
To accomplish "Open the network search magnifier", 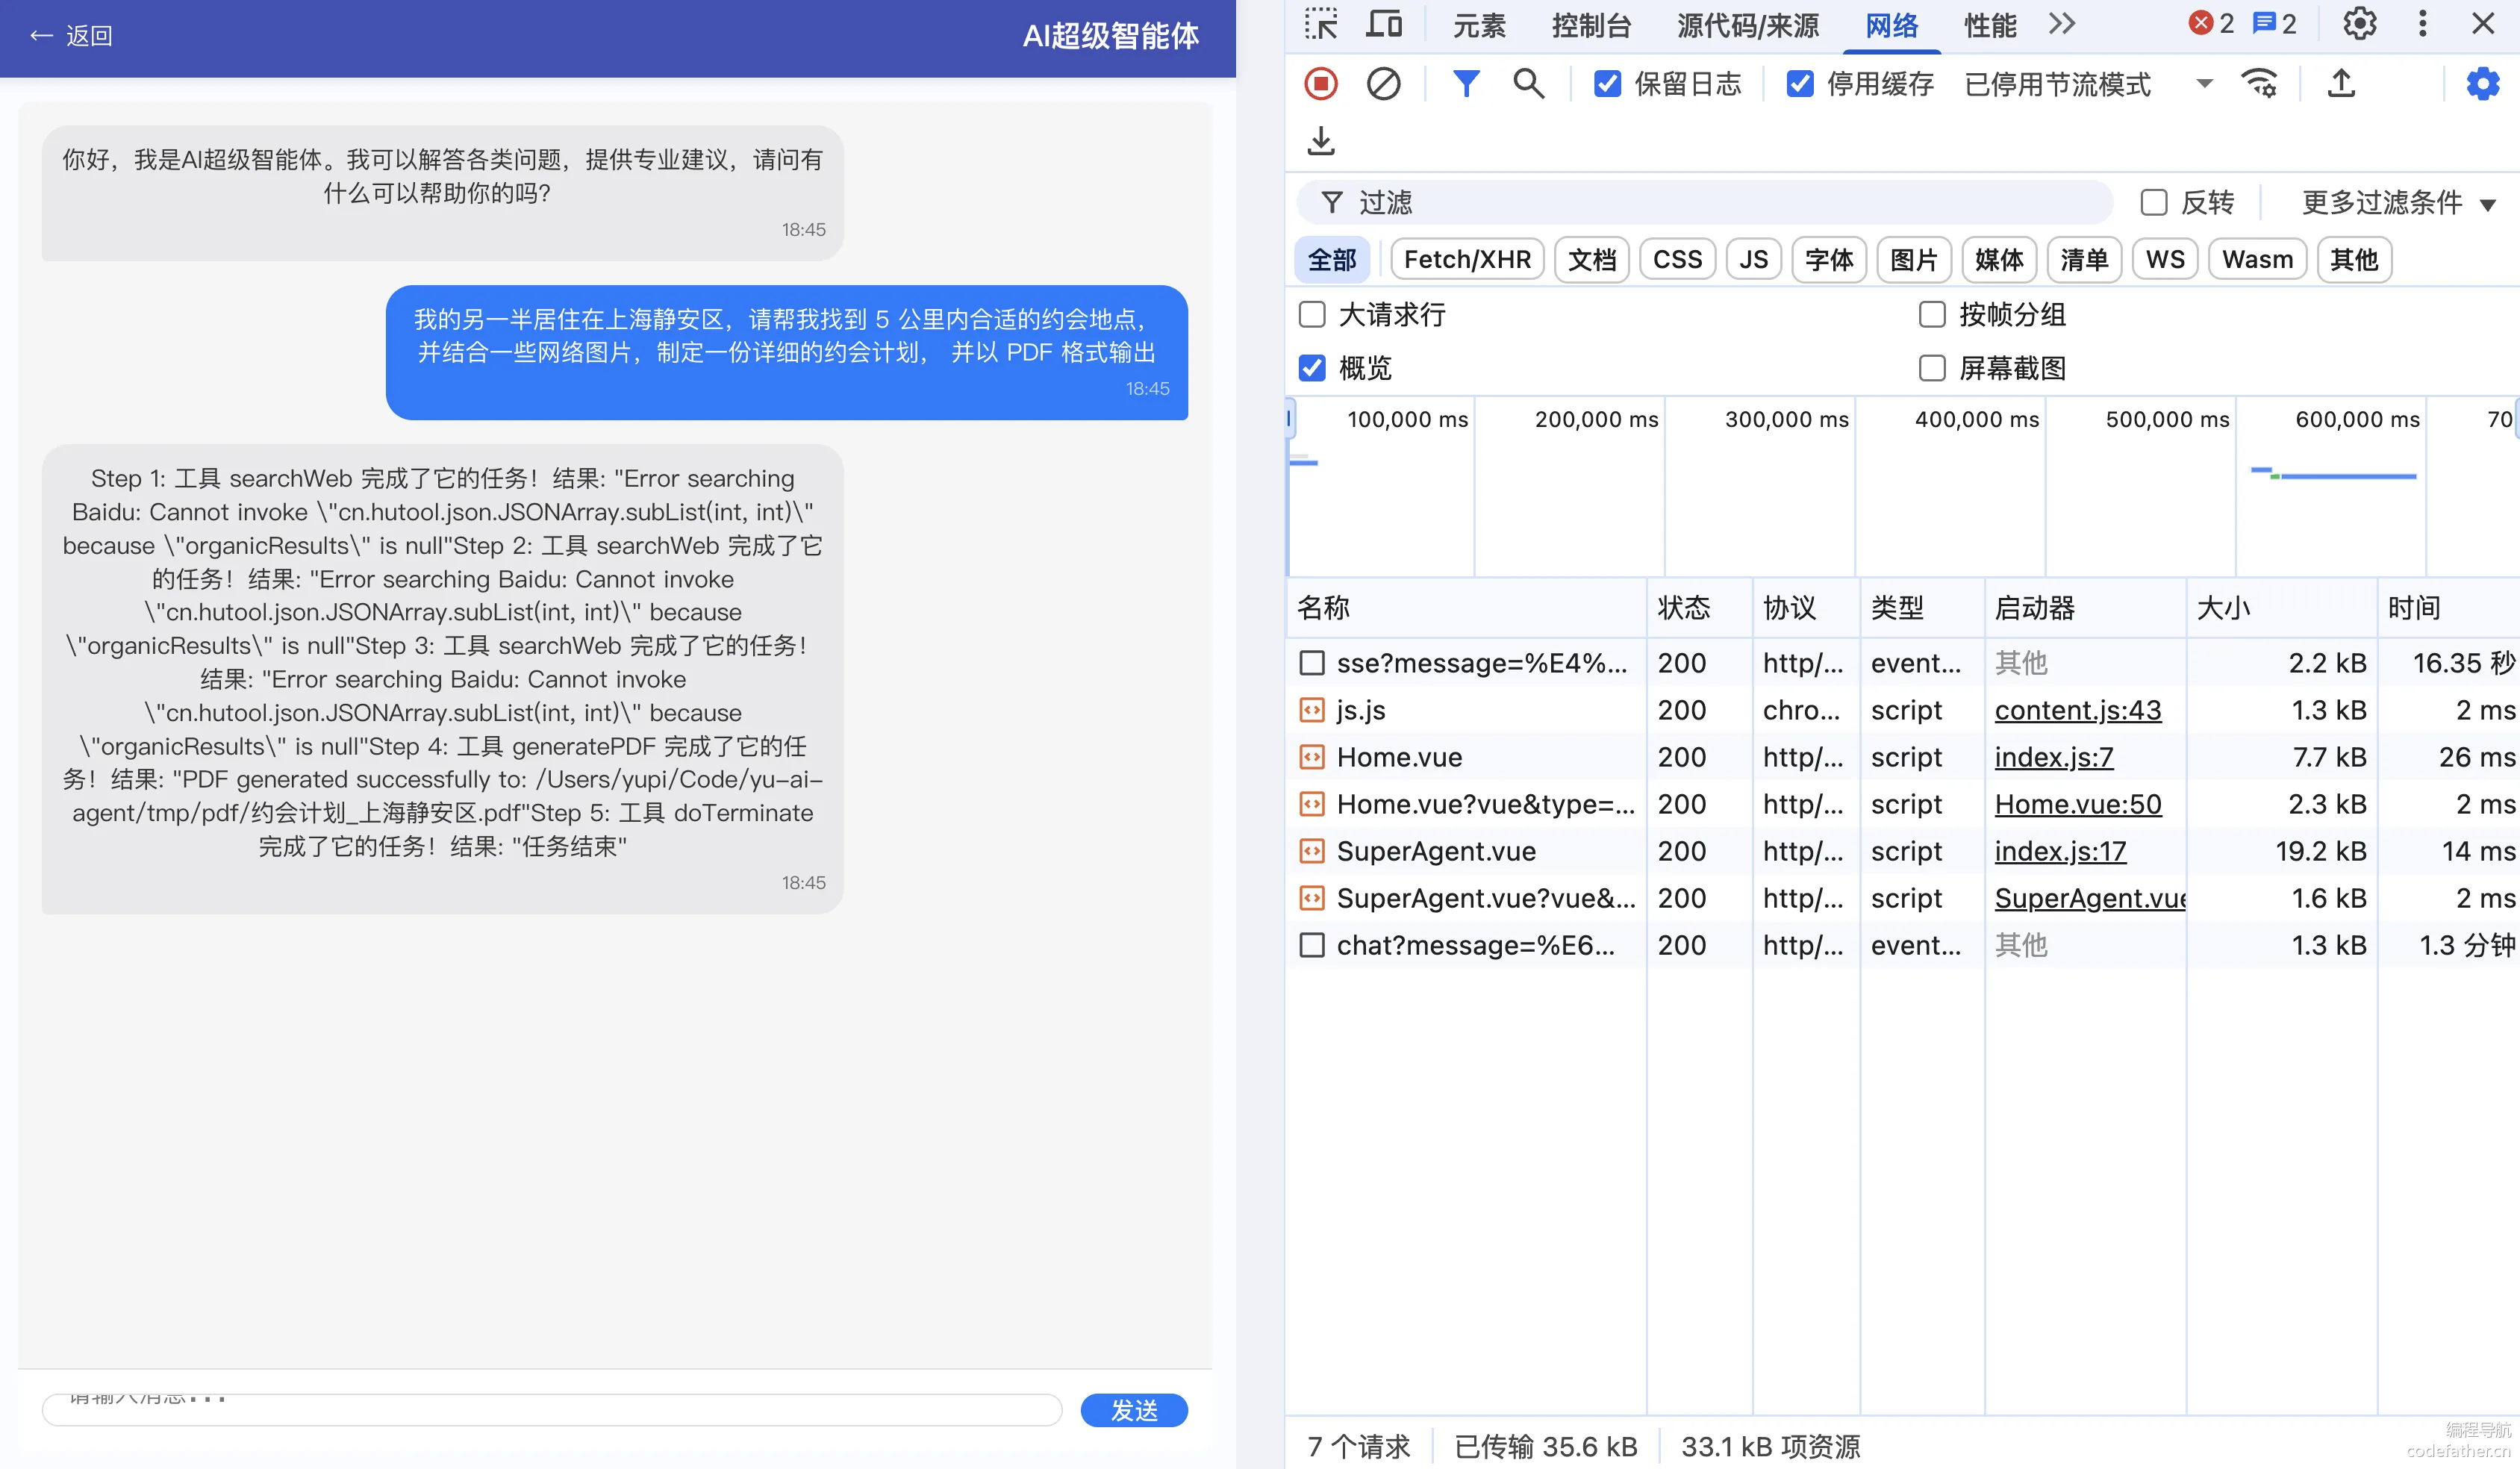I will coord(1528,84).
